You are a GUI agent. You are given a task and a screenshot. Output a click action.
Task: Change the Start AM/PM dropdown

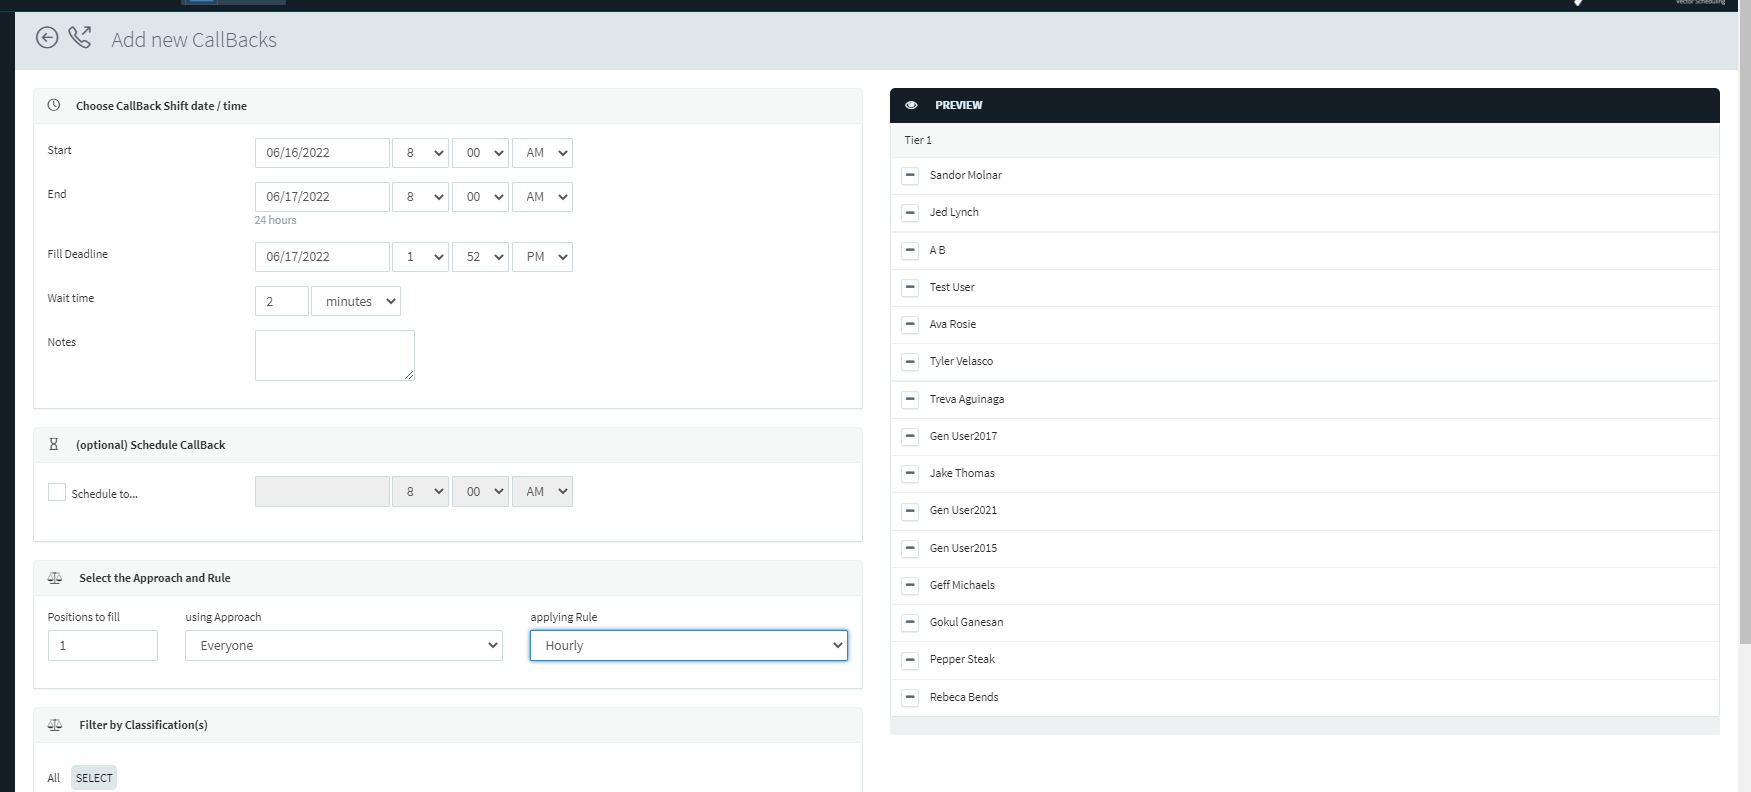tap(542, 153)
